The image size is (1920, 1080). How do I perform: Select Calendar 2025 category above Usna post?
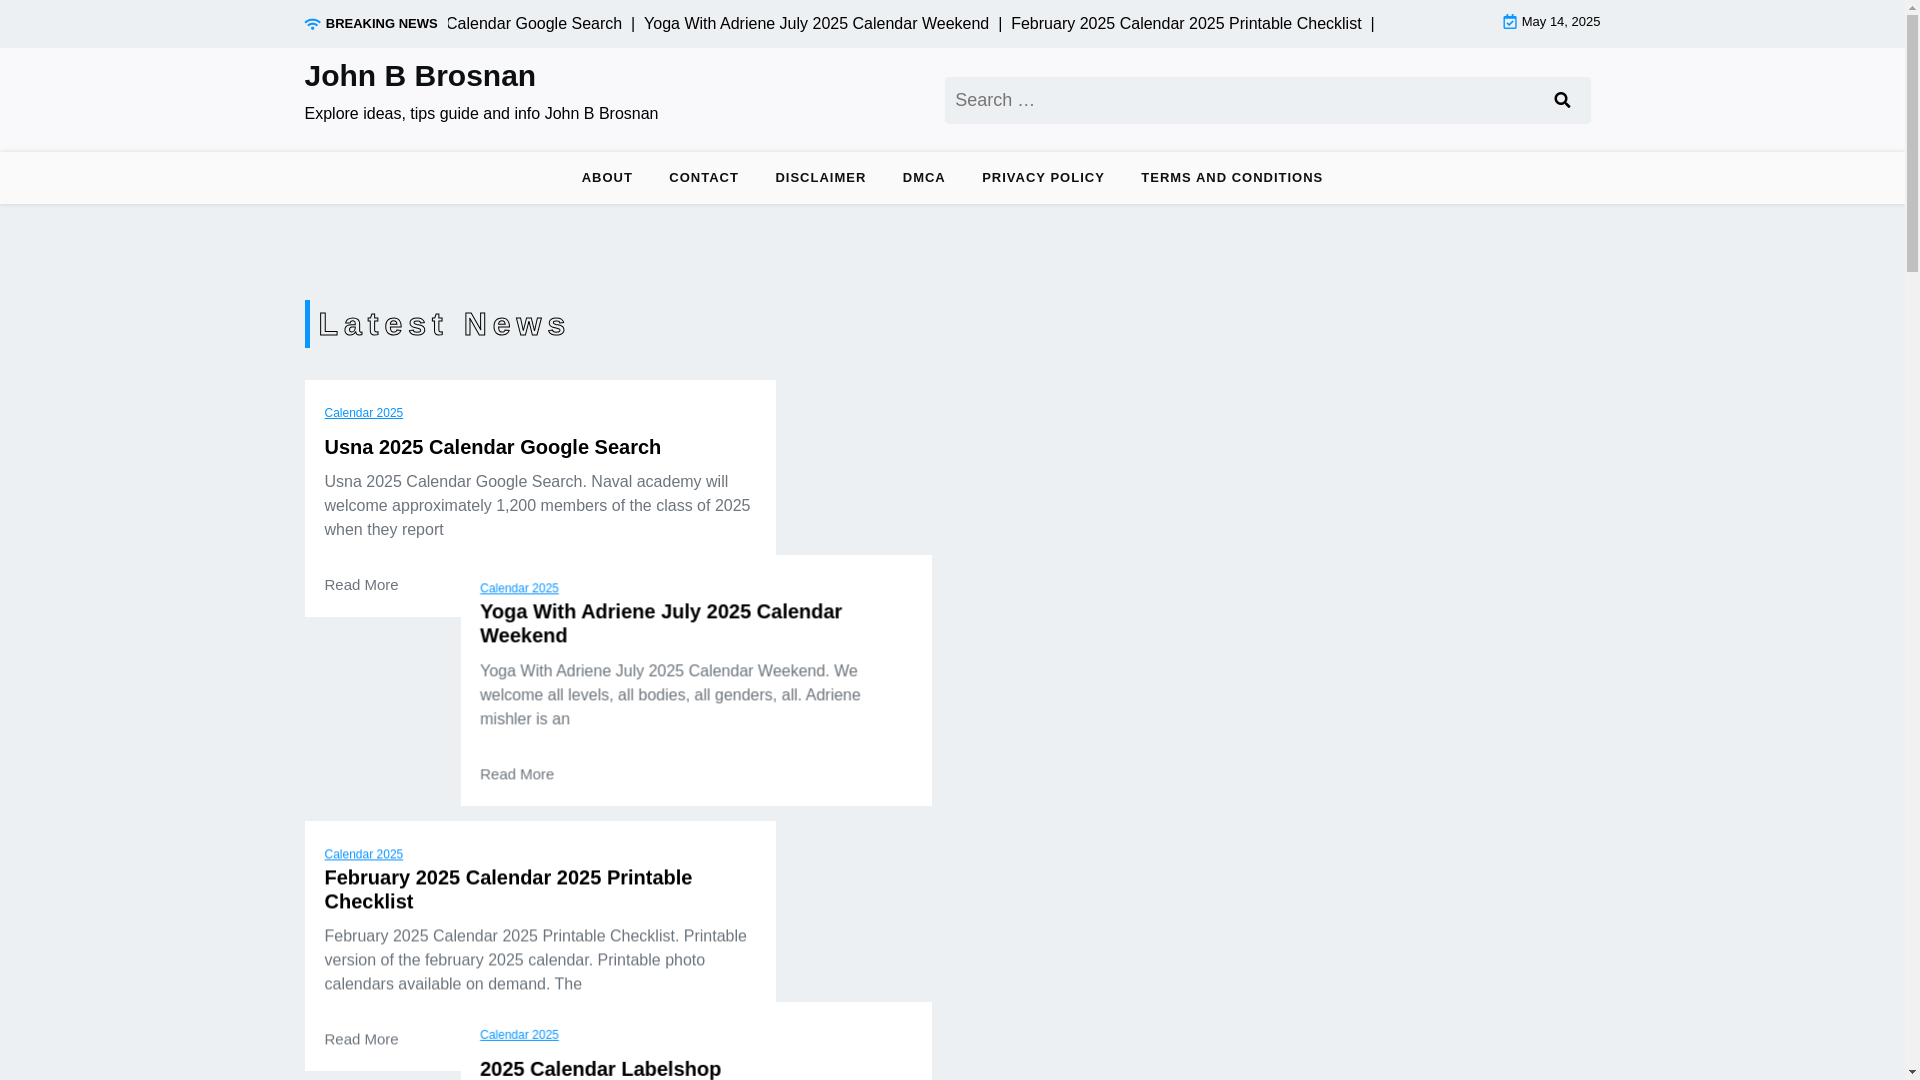click(363, 413)
